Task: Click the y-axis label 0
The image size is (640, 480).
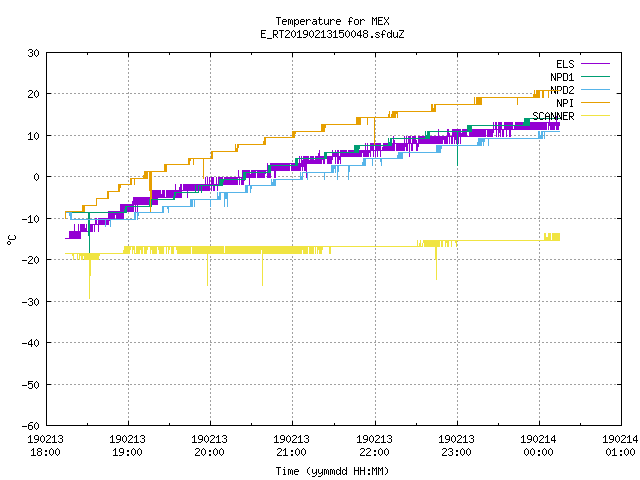Action: [37, 177]
